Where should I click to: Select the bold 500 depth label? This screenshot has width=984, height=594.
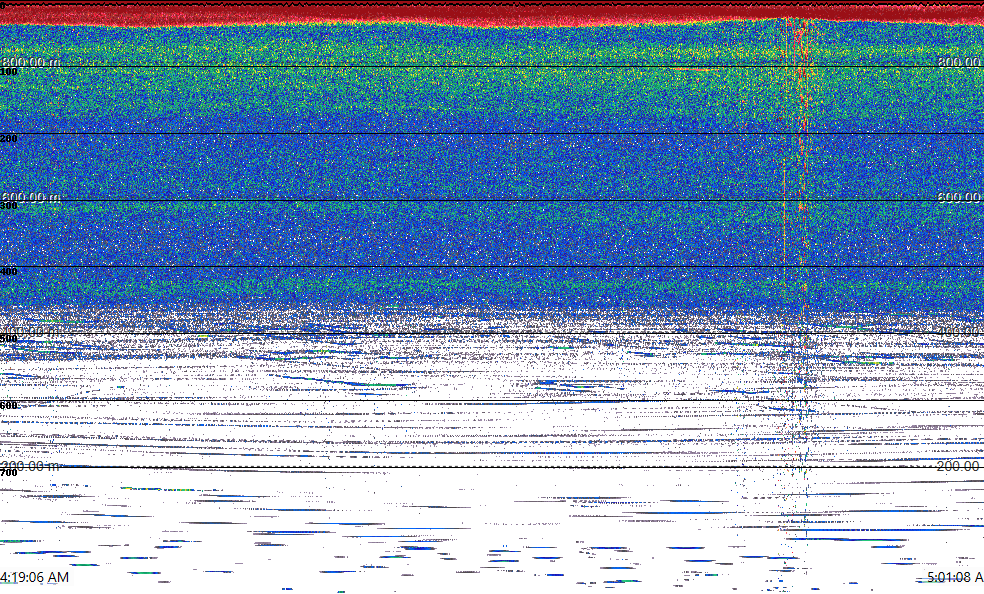(9, 339)
